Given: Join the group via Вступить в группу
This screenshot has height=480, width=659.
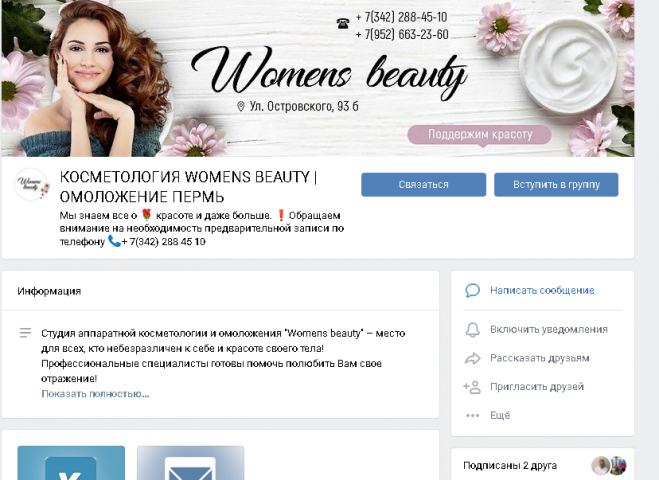Looking at the screenshot, I should point(556,185).
